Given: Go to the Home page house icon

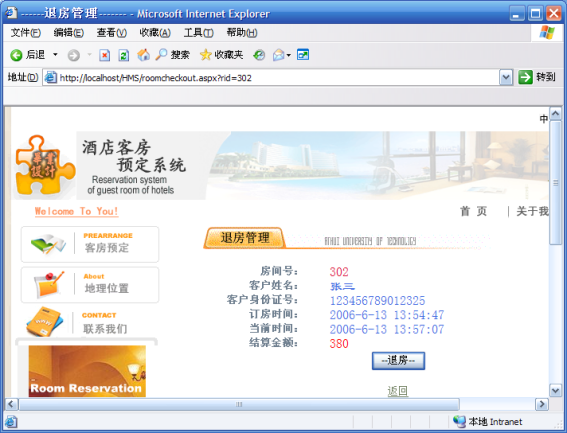Looking at the screenshot, I should 144,55.
